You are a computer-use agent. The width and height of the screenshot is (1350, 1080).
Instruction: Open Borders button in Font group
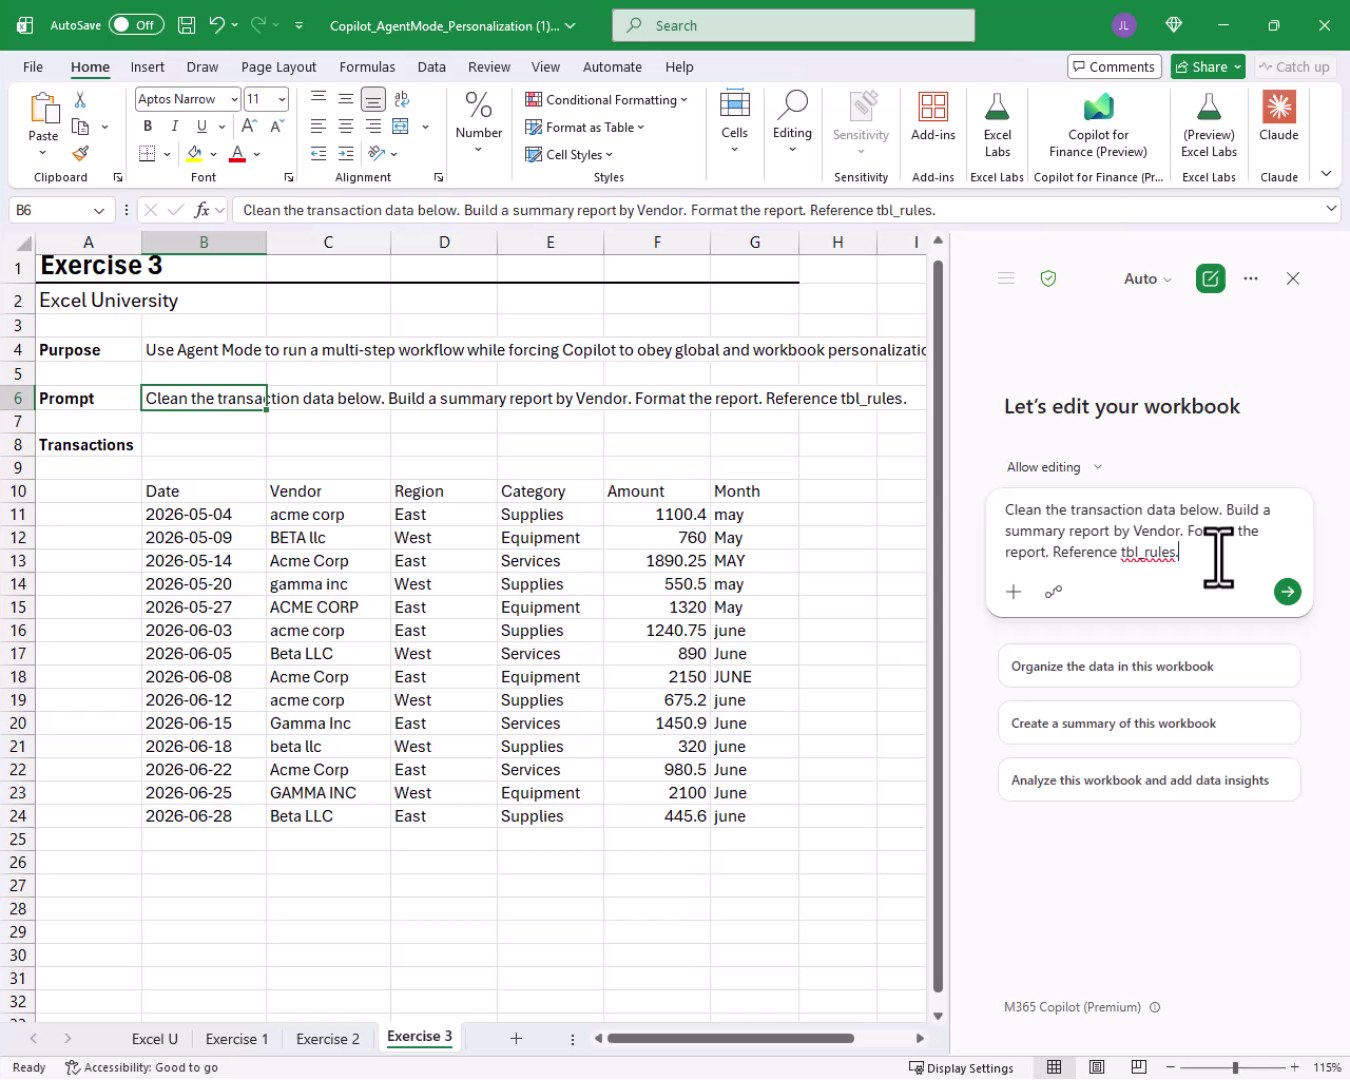(147, 154)
